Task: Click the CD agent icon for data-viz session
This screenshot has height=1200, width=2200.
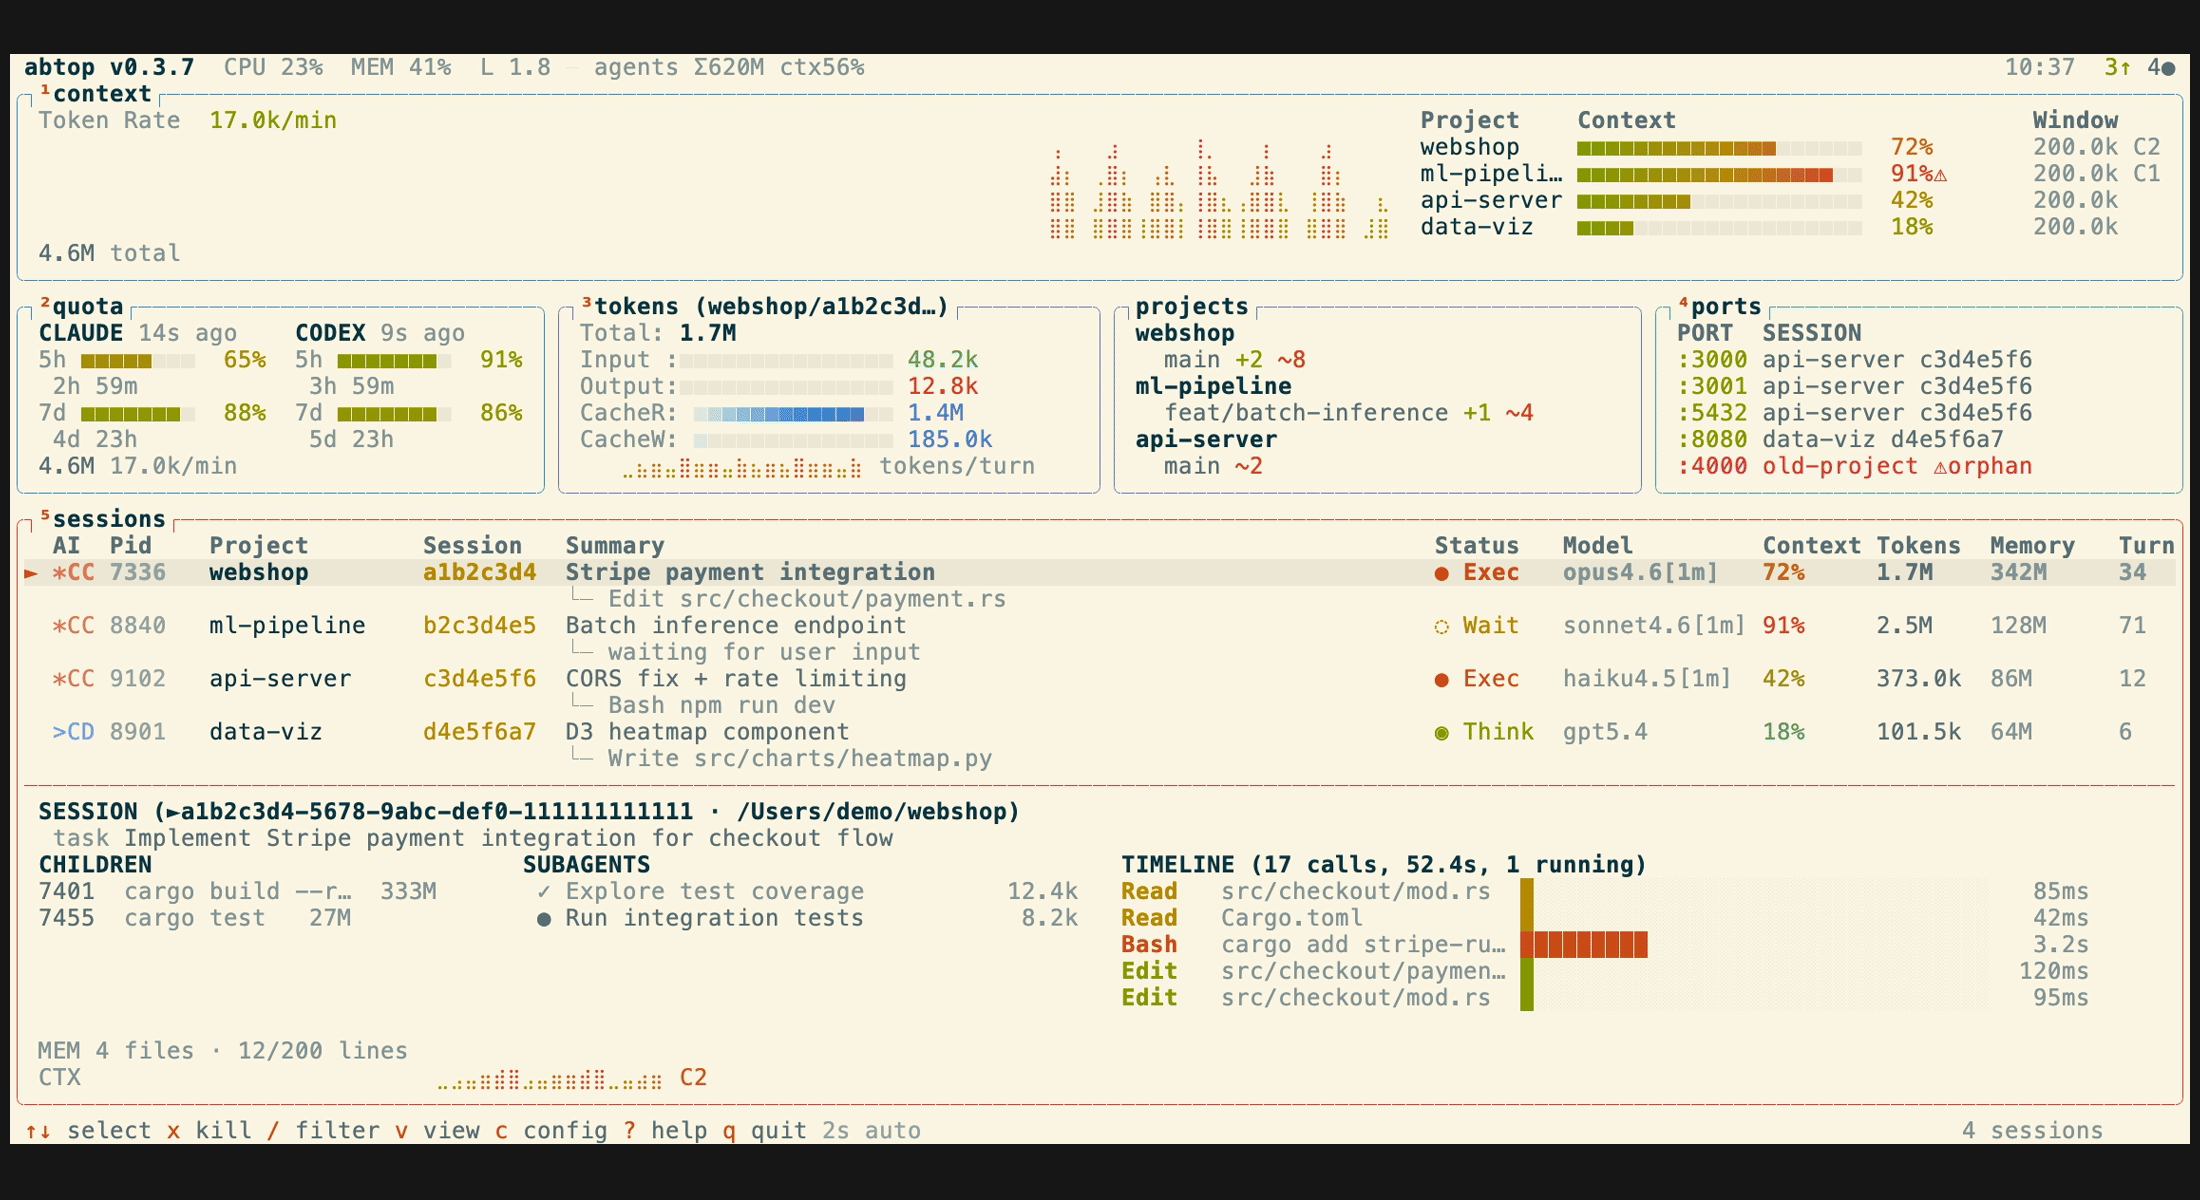Action: [x=73, y=732]
